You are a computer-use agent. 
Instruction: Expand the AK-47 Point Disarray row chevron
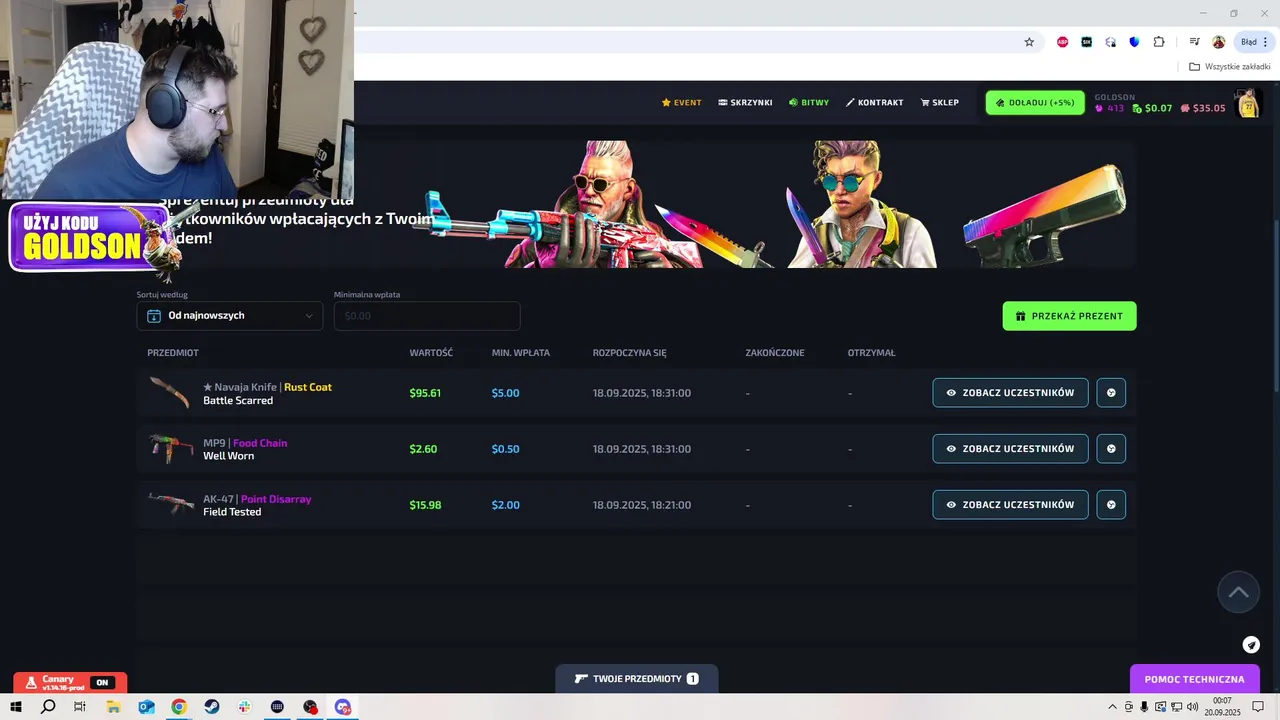tap(1111, 505)
